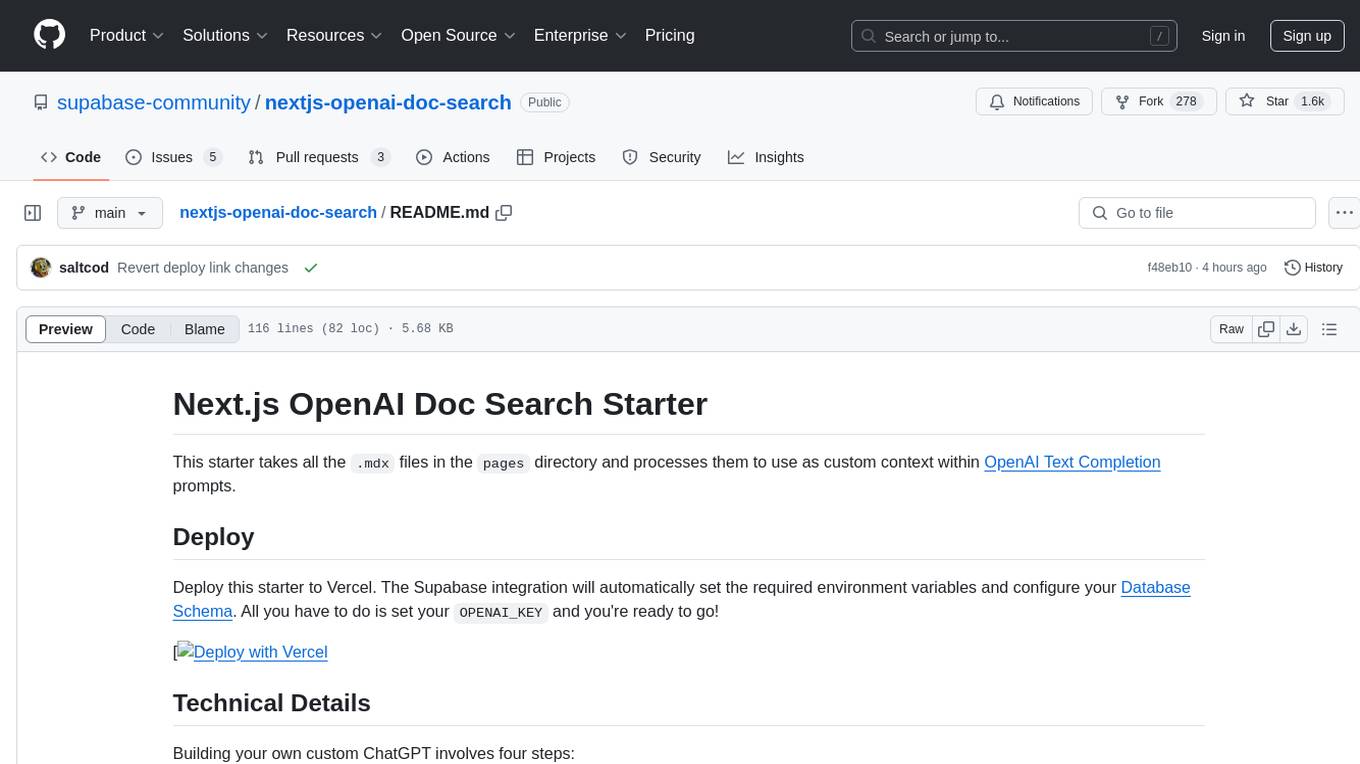Switch to the Code tab
1360x764 pixels.
coord(71,157)
